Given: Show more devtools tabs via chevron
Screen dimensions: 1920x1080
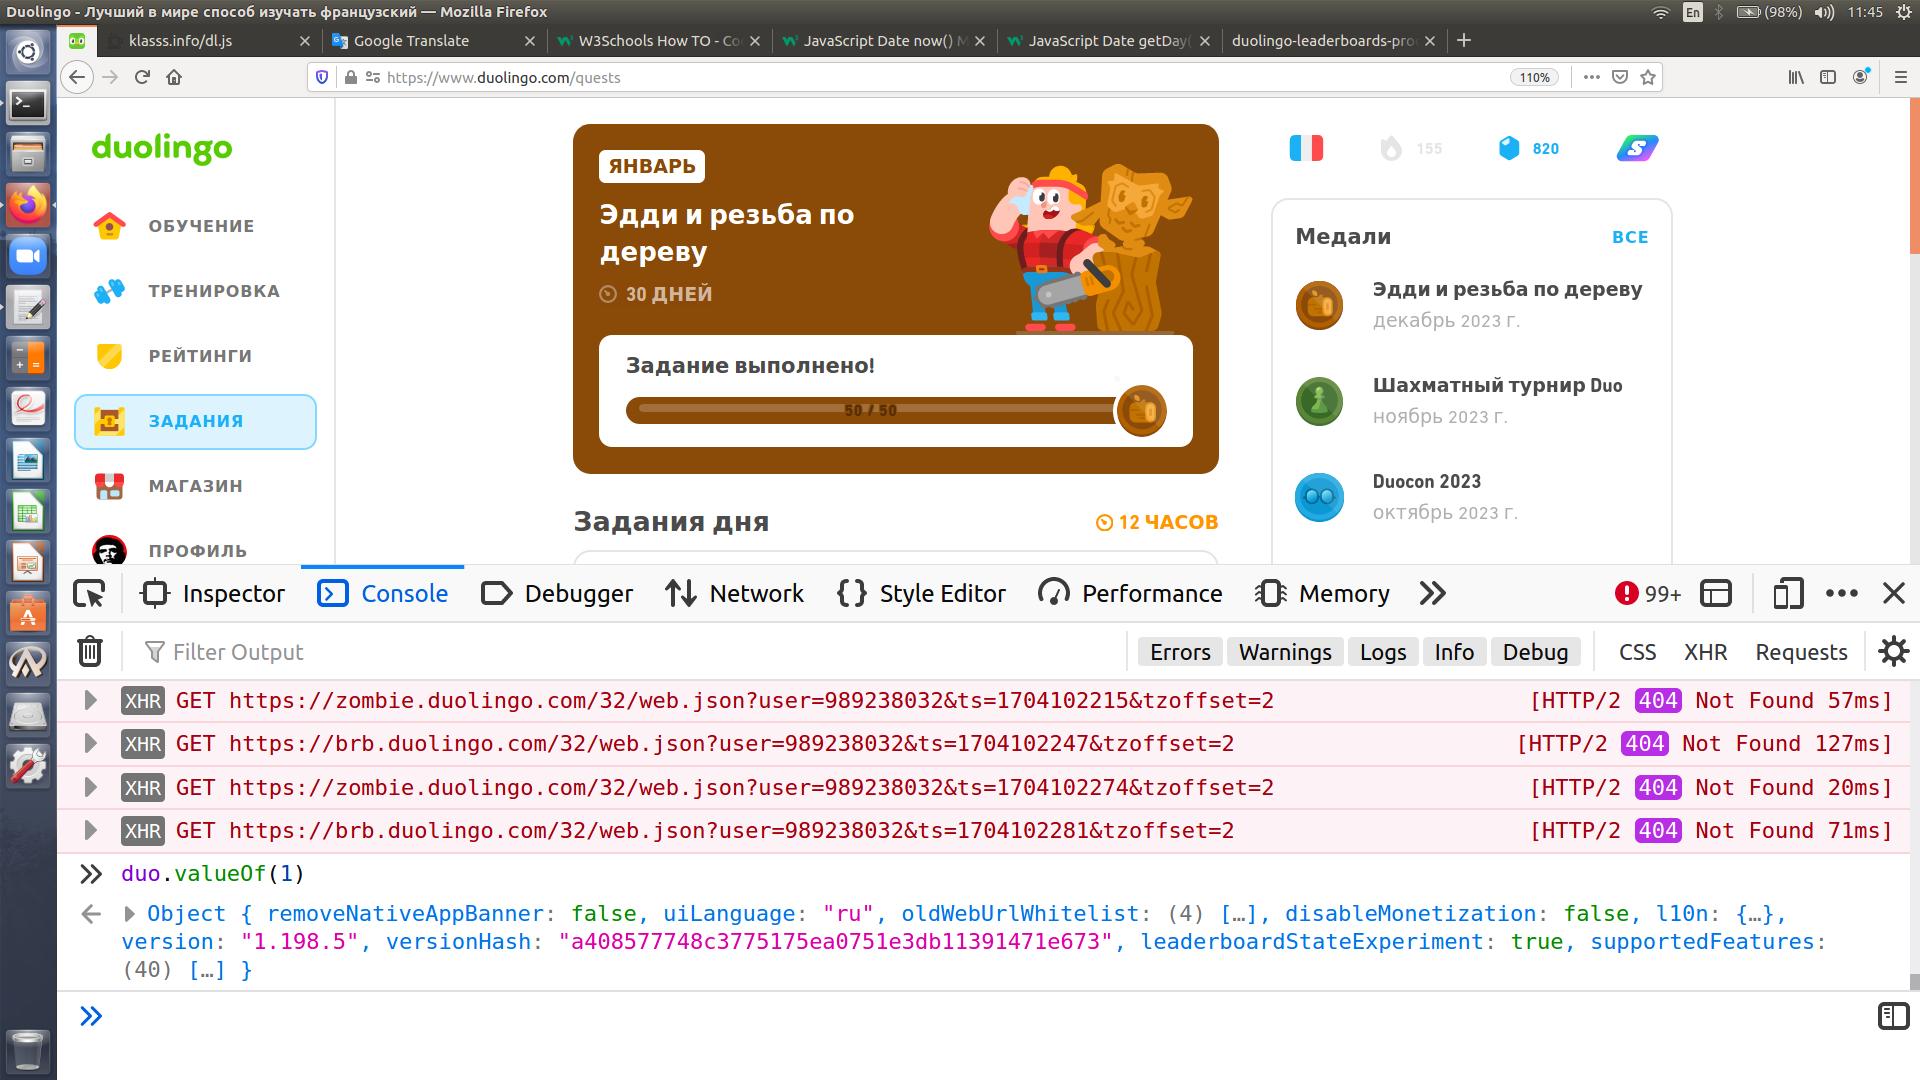Looking at the screenshot, I should click(1432, 594).
